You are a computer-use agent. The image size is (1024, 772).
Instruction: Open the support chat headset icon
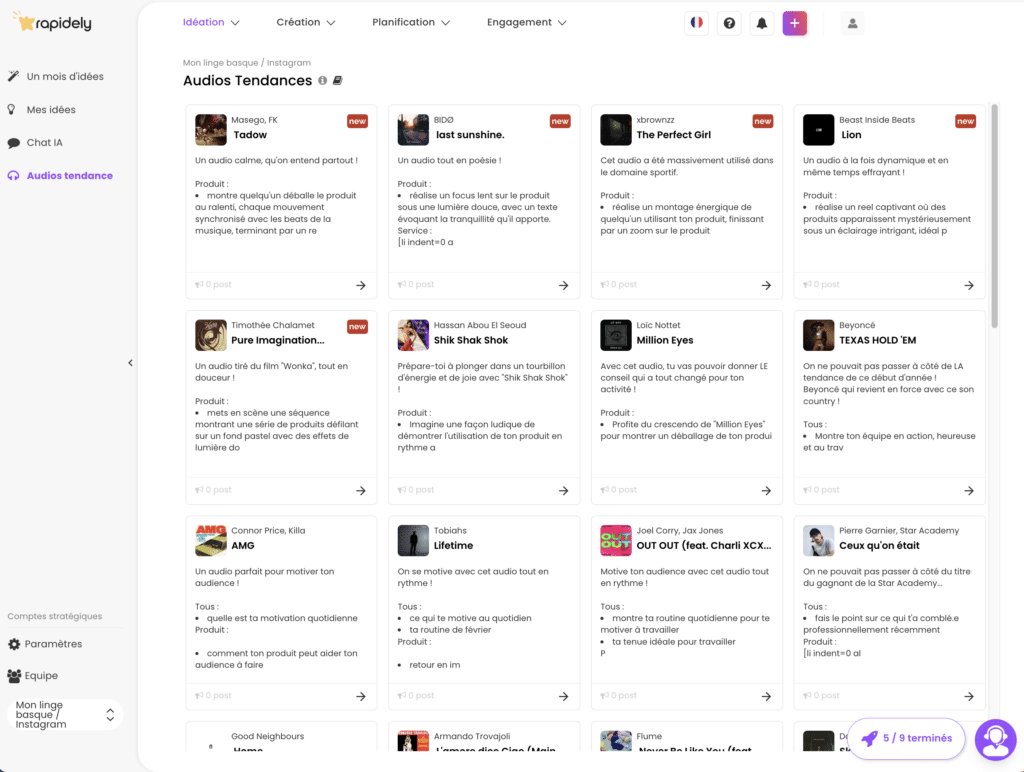994,740
